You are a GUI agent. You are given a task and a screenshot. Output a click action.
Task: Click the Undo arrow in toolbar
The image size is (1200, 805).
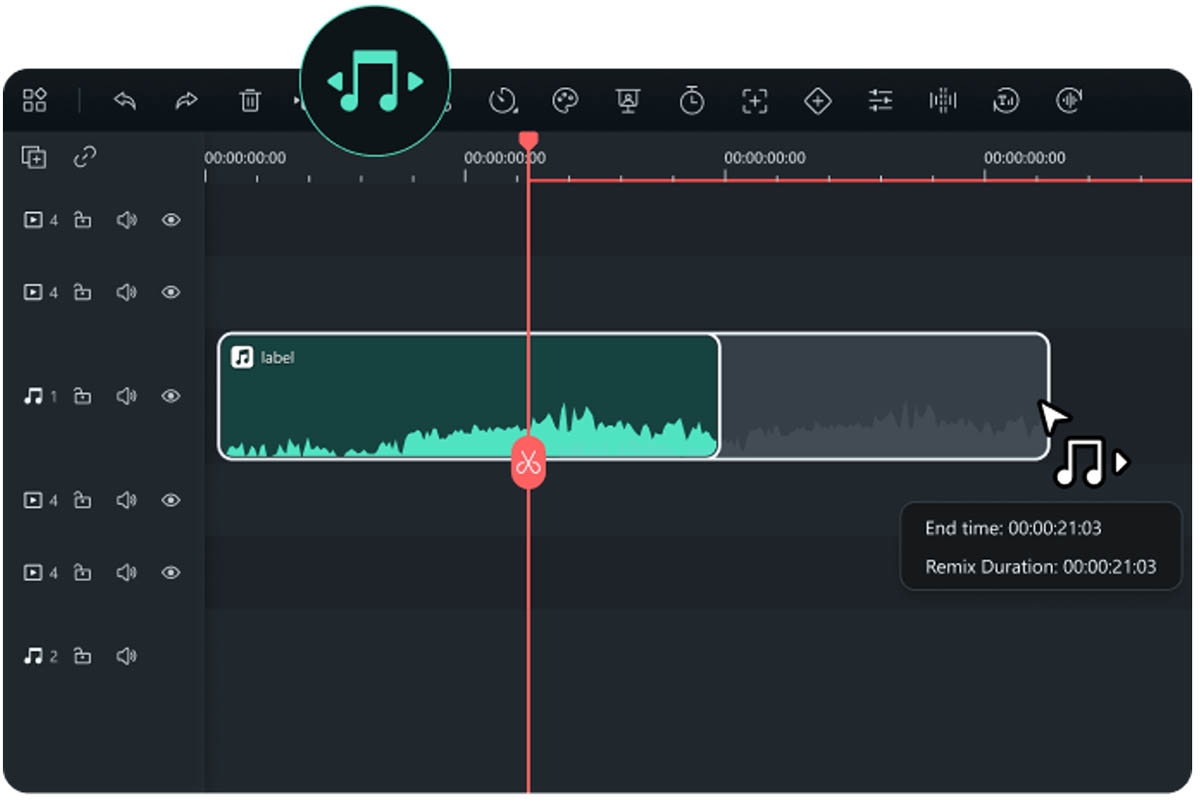[124, 100]
